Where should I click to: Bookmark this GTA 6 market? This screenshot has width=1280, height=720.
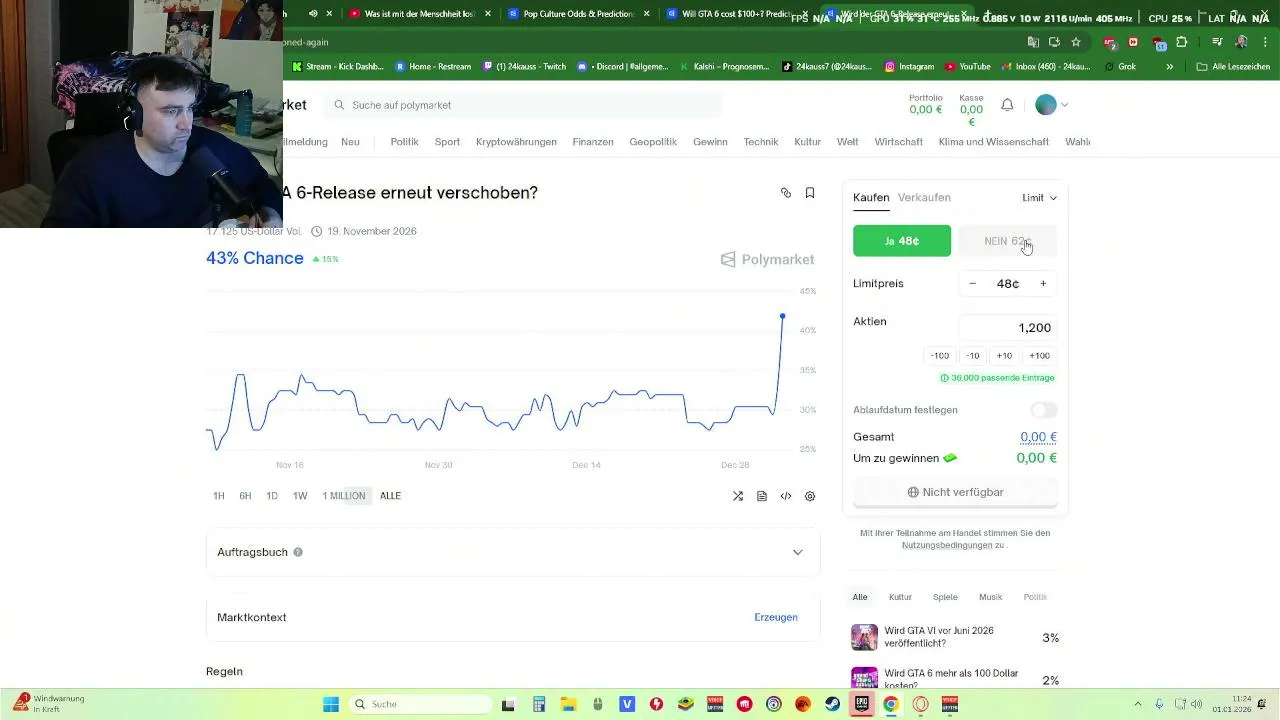[810, 193]
